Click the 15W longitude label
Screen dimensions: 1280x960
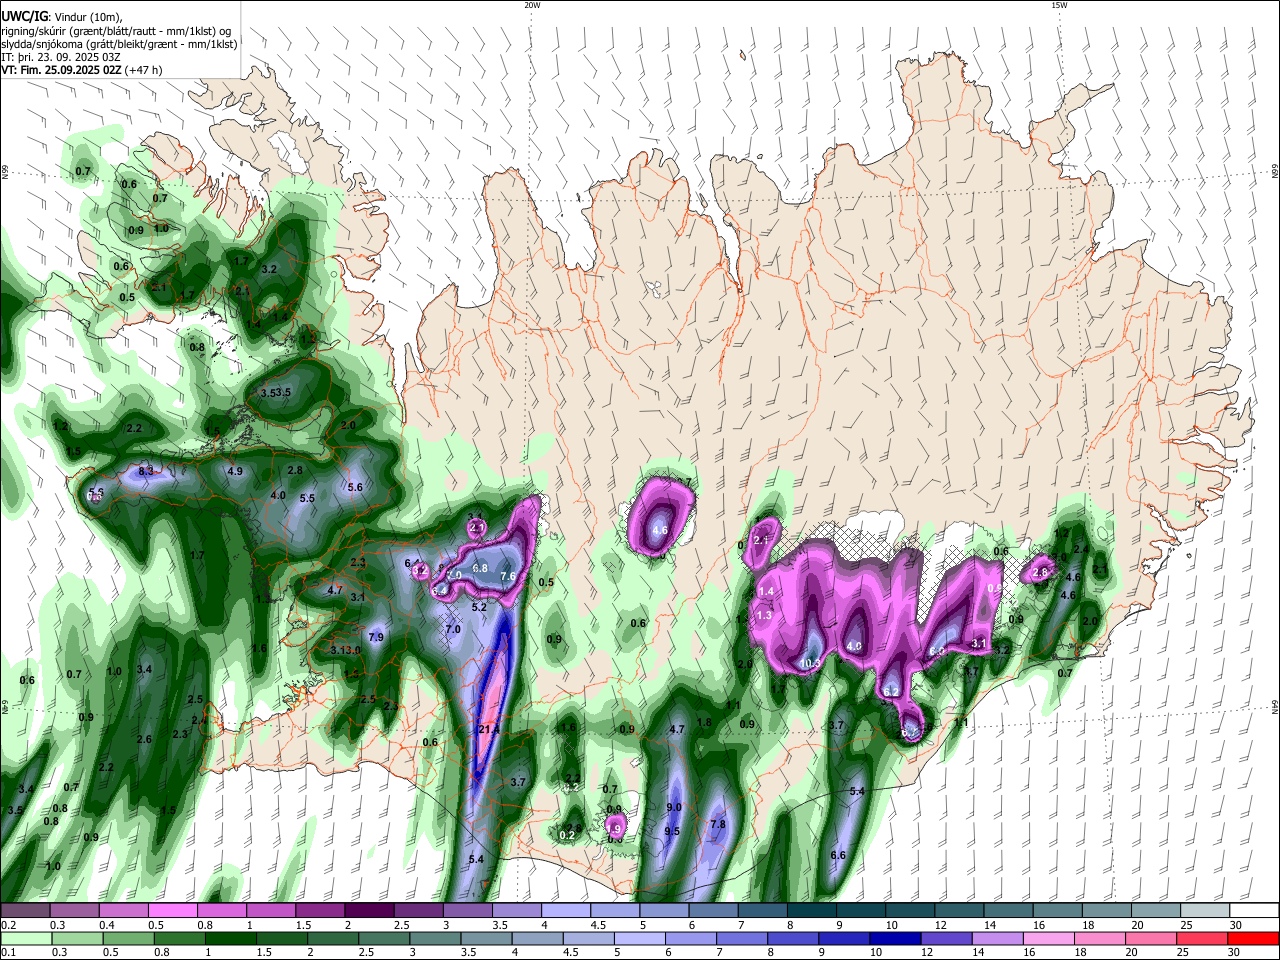pyautogui.click(x=1058, y=5)
